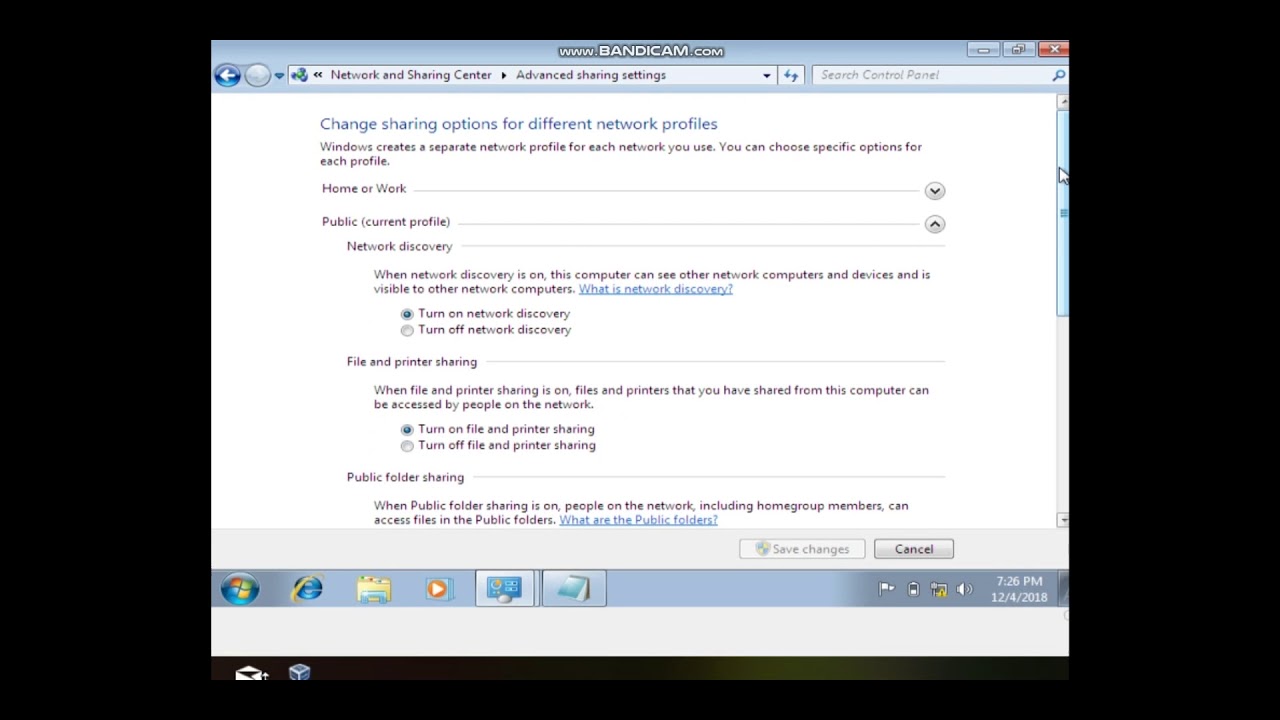This screenshot has height=720, width=1280.
Task: Go to the Network and Sharing Center breadcrumb
Action: pyautogui.click(x=411, y=75)
